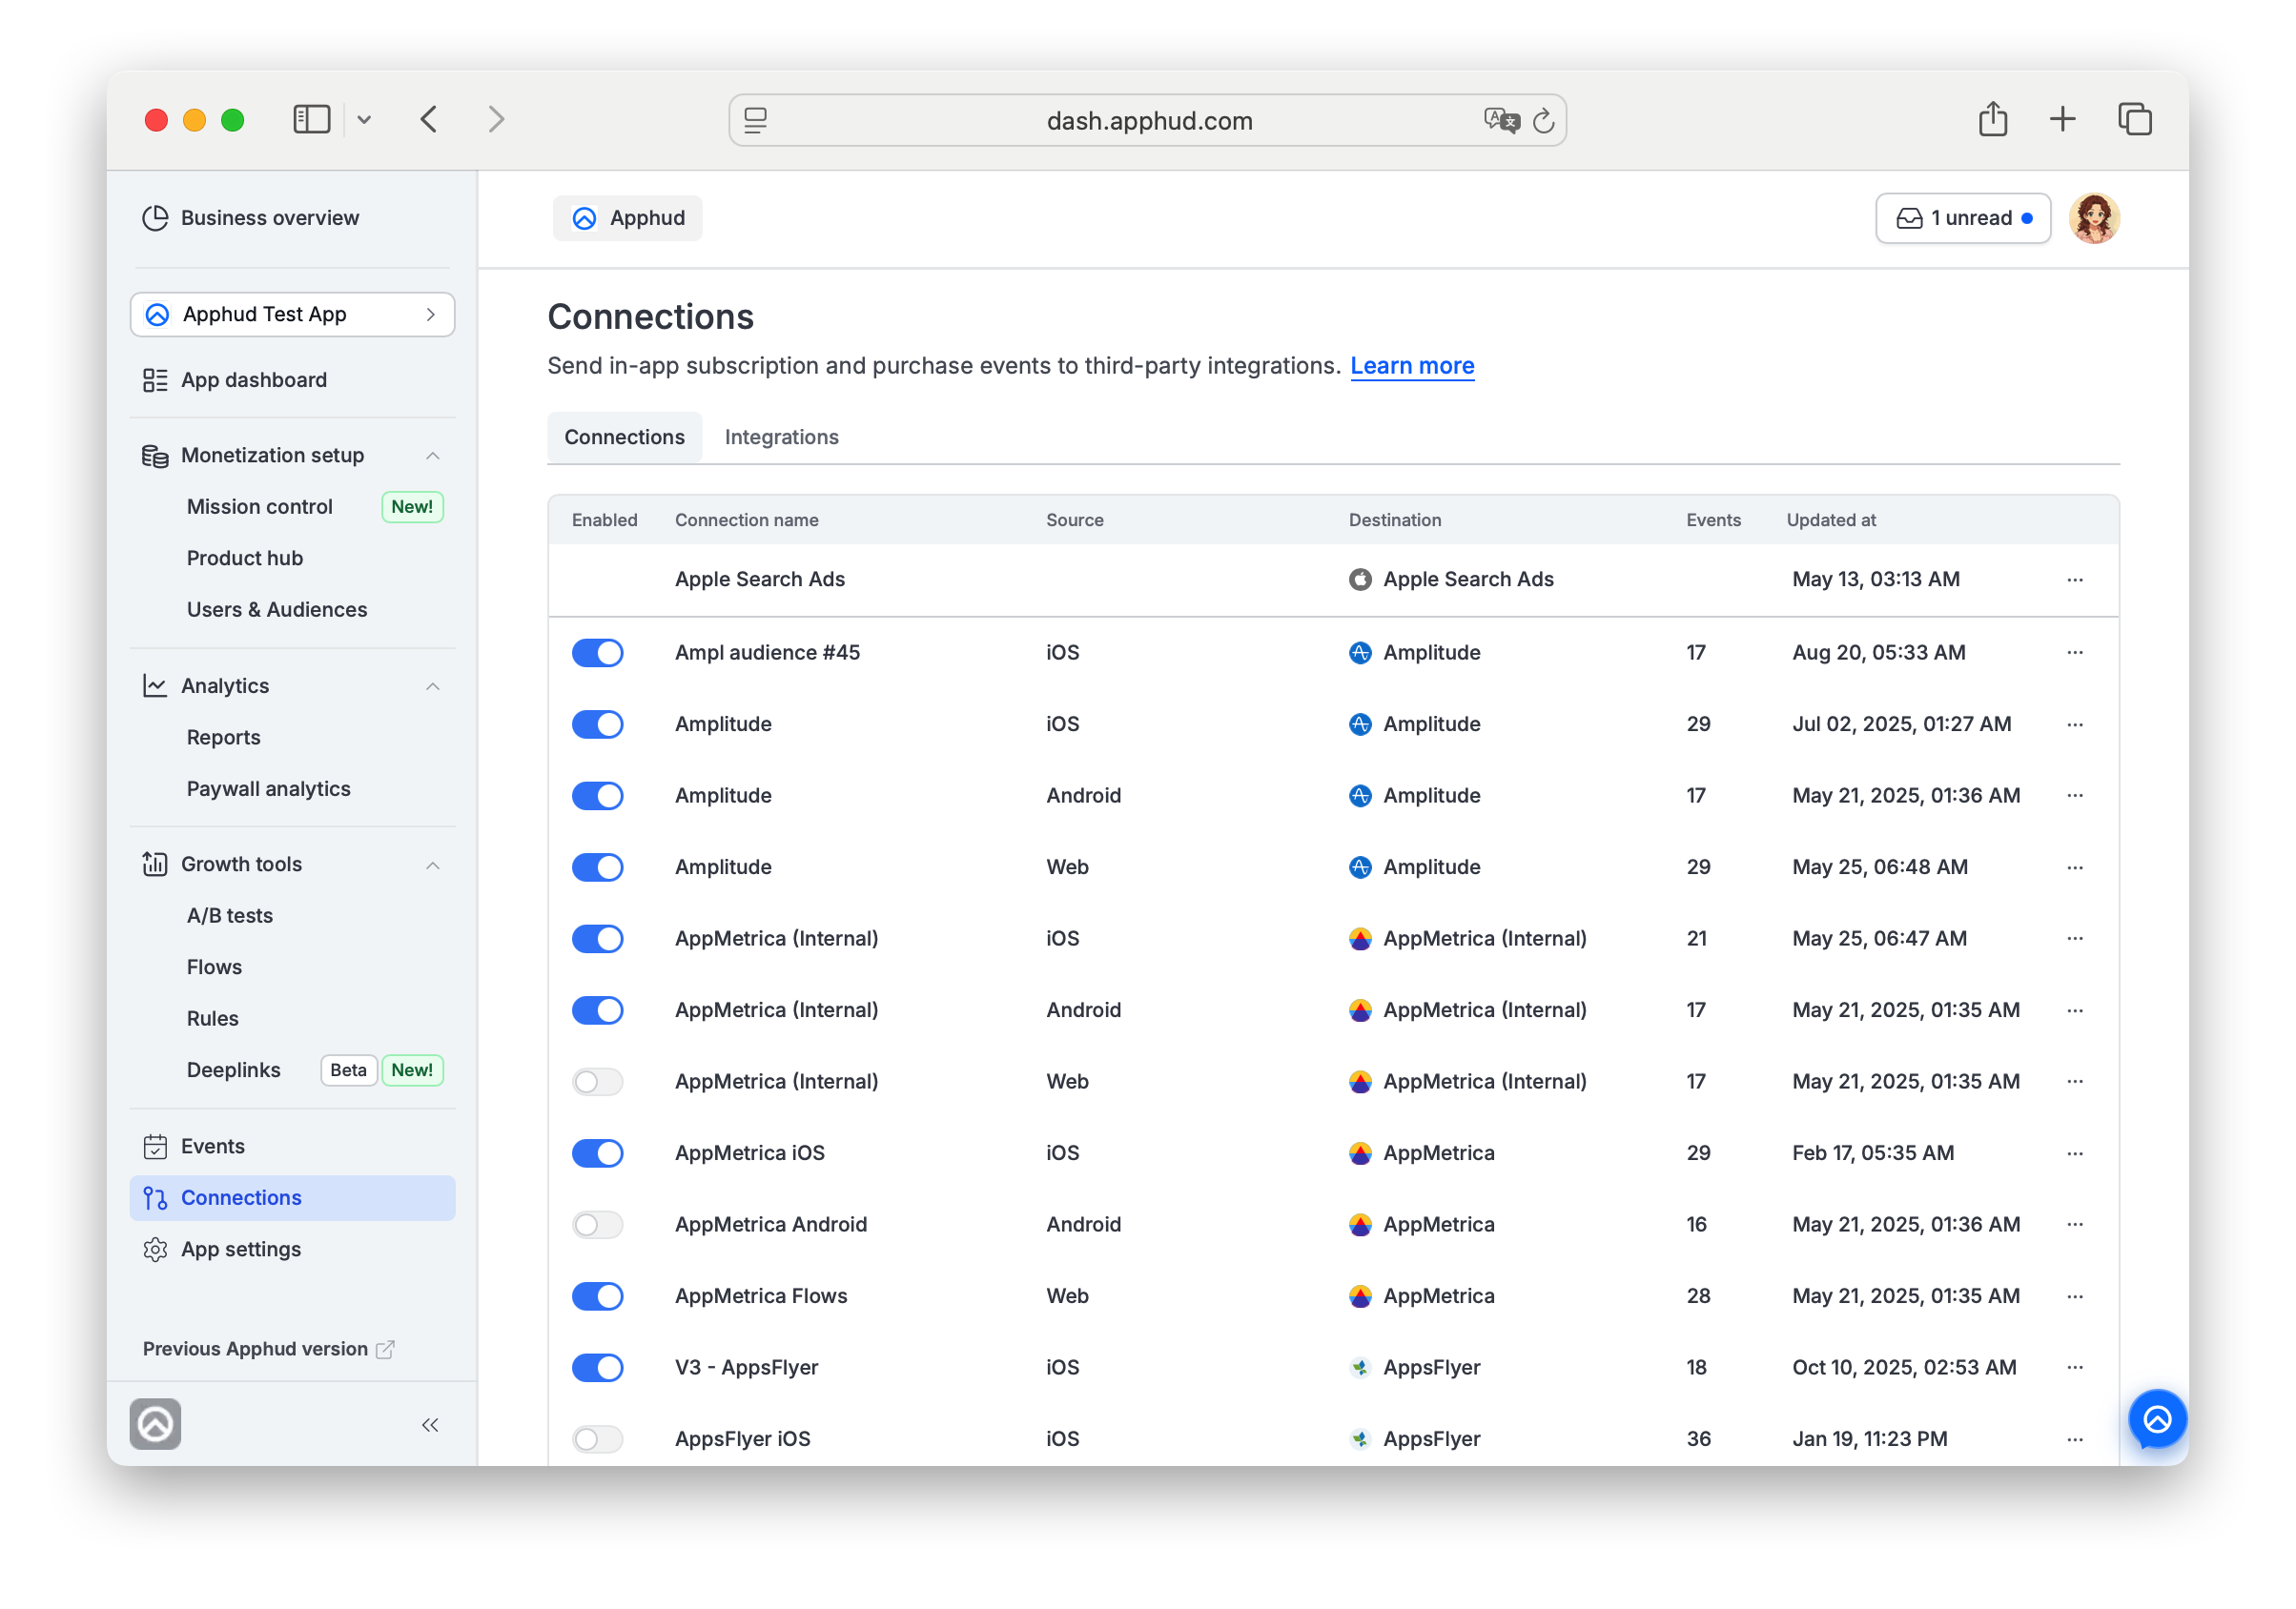Open the Safari sidebar dropdown arrow

point(364,120)
